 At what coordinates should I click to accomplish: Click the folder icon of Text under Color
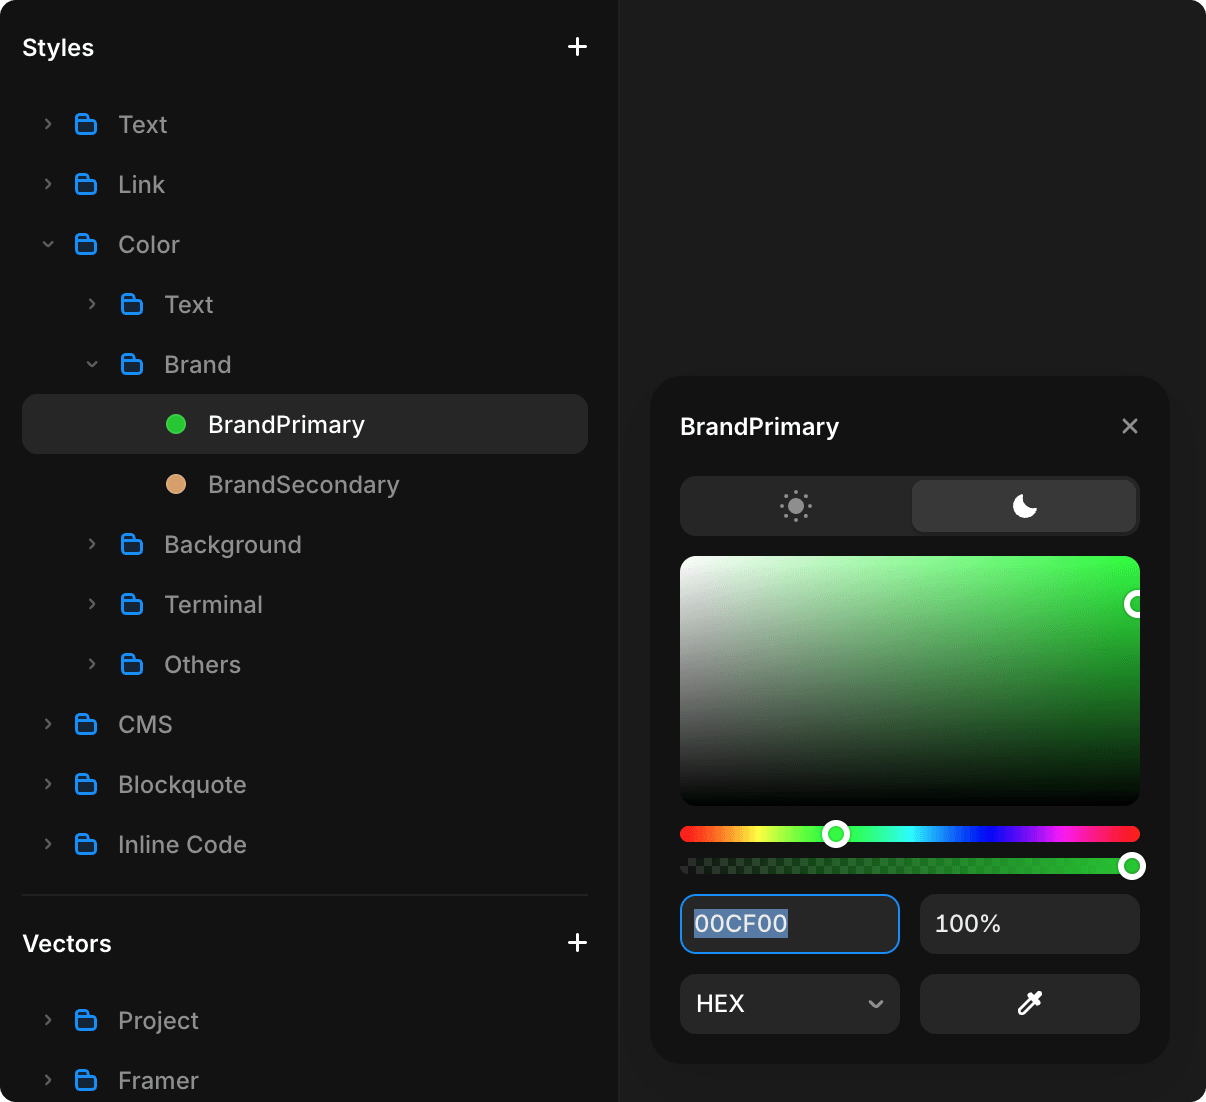(132, 304)
